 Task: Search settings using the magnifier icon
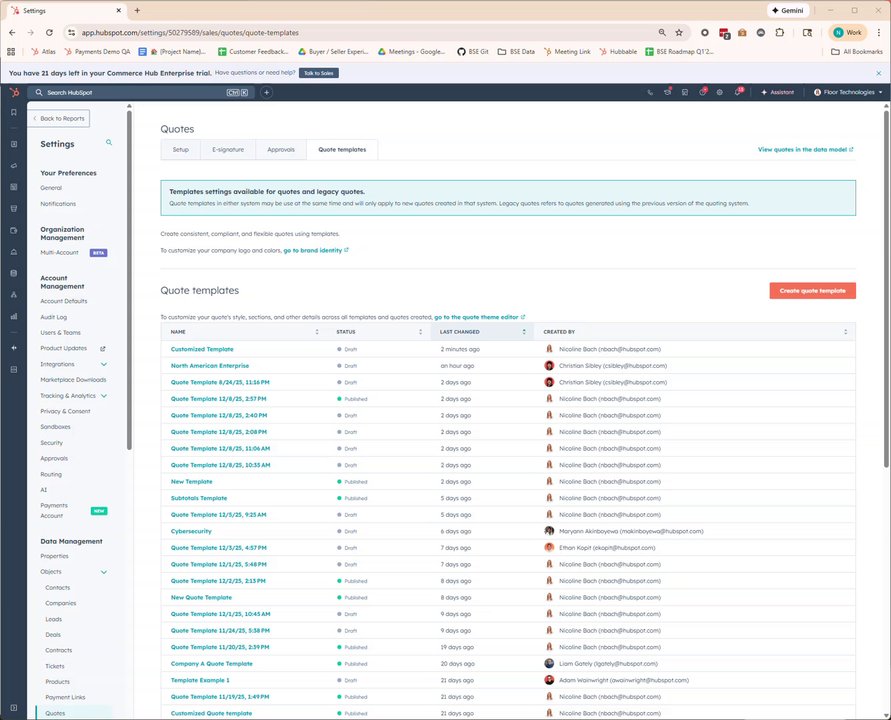point(109,143)
